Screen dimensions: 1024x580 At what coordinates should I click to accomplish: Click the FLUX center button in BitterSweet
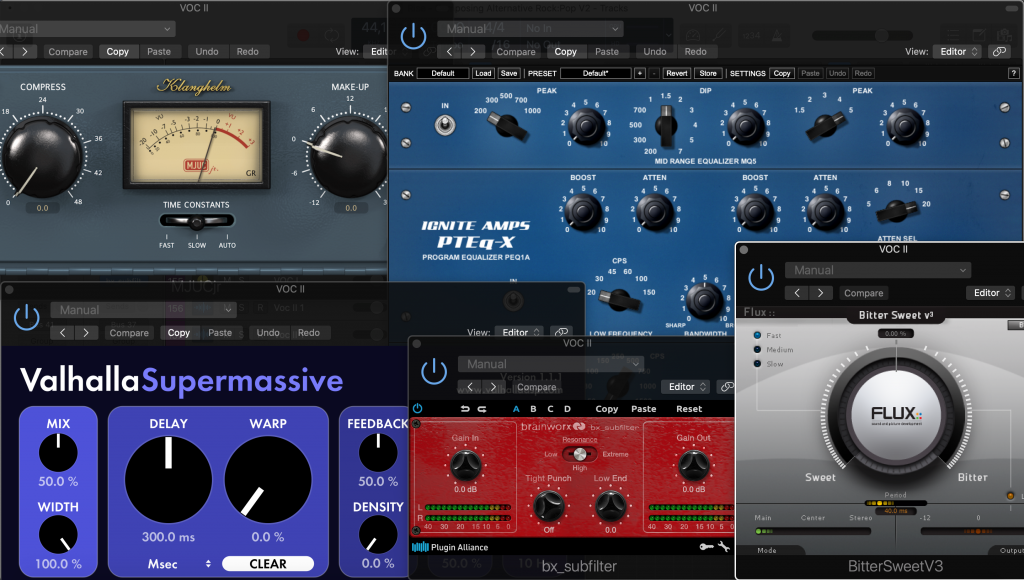tap(896, 415)
